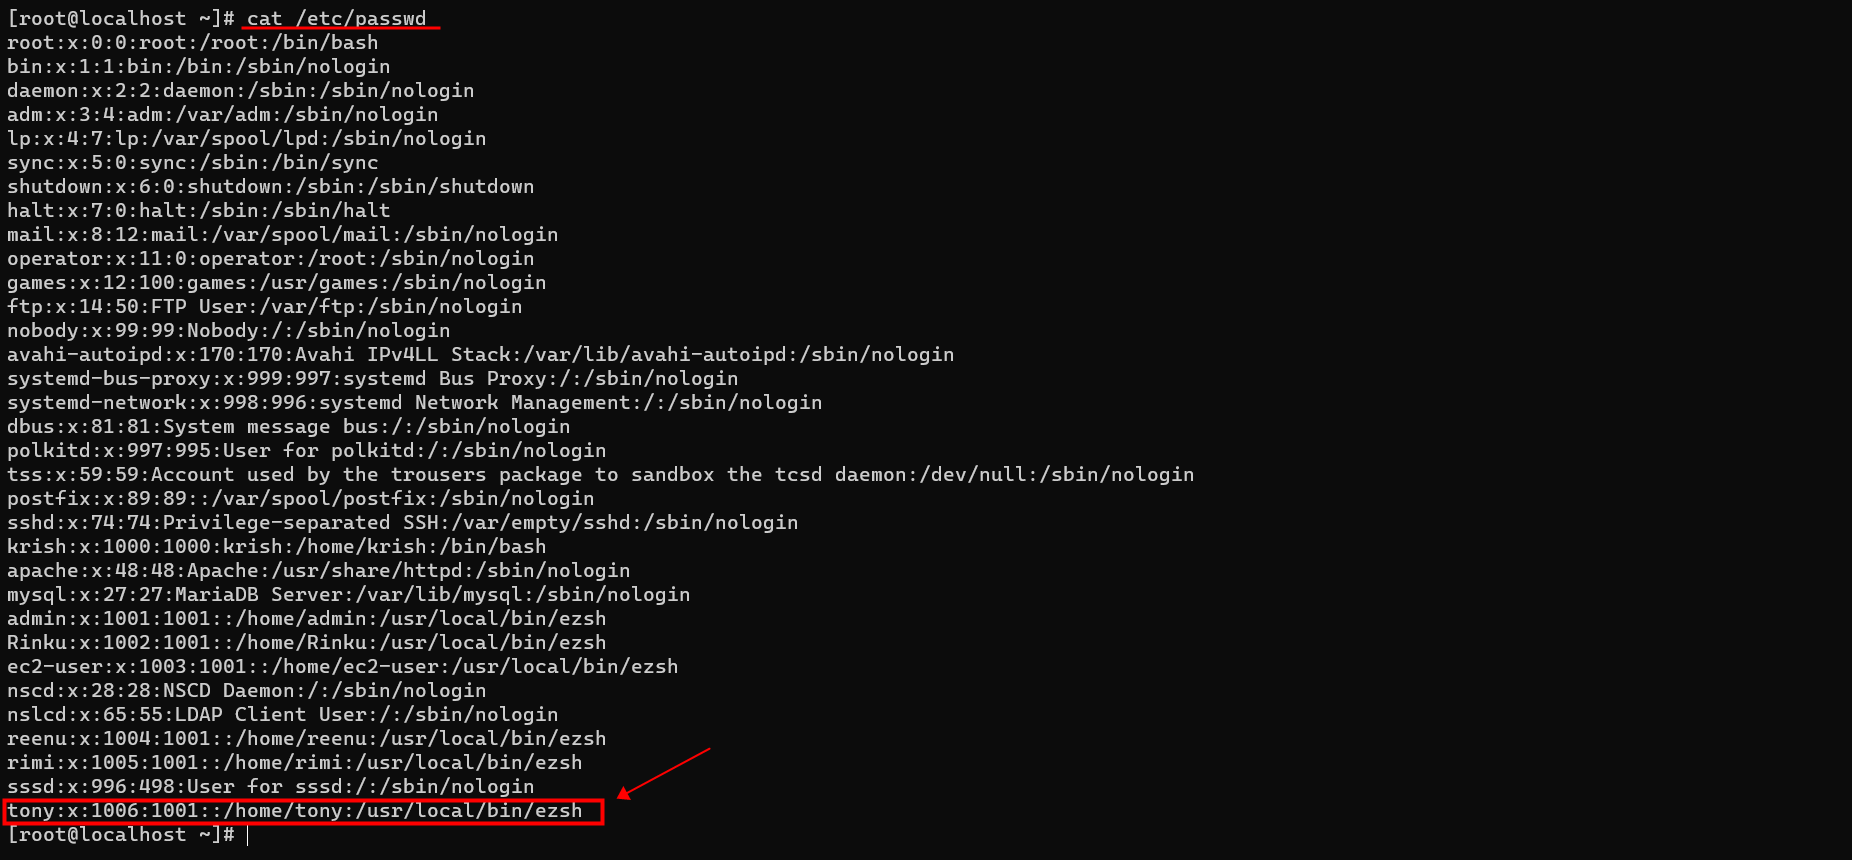This screenshot has width=1852, height=860.
Task: Click the root:x:0:0 entry line
Action: [193, 43]
